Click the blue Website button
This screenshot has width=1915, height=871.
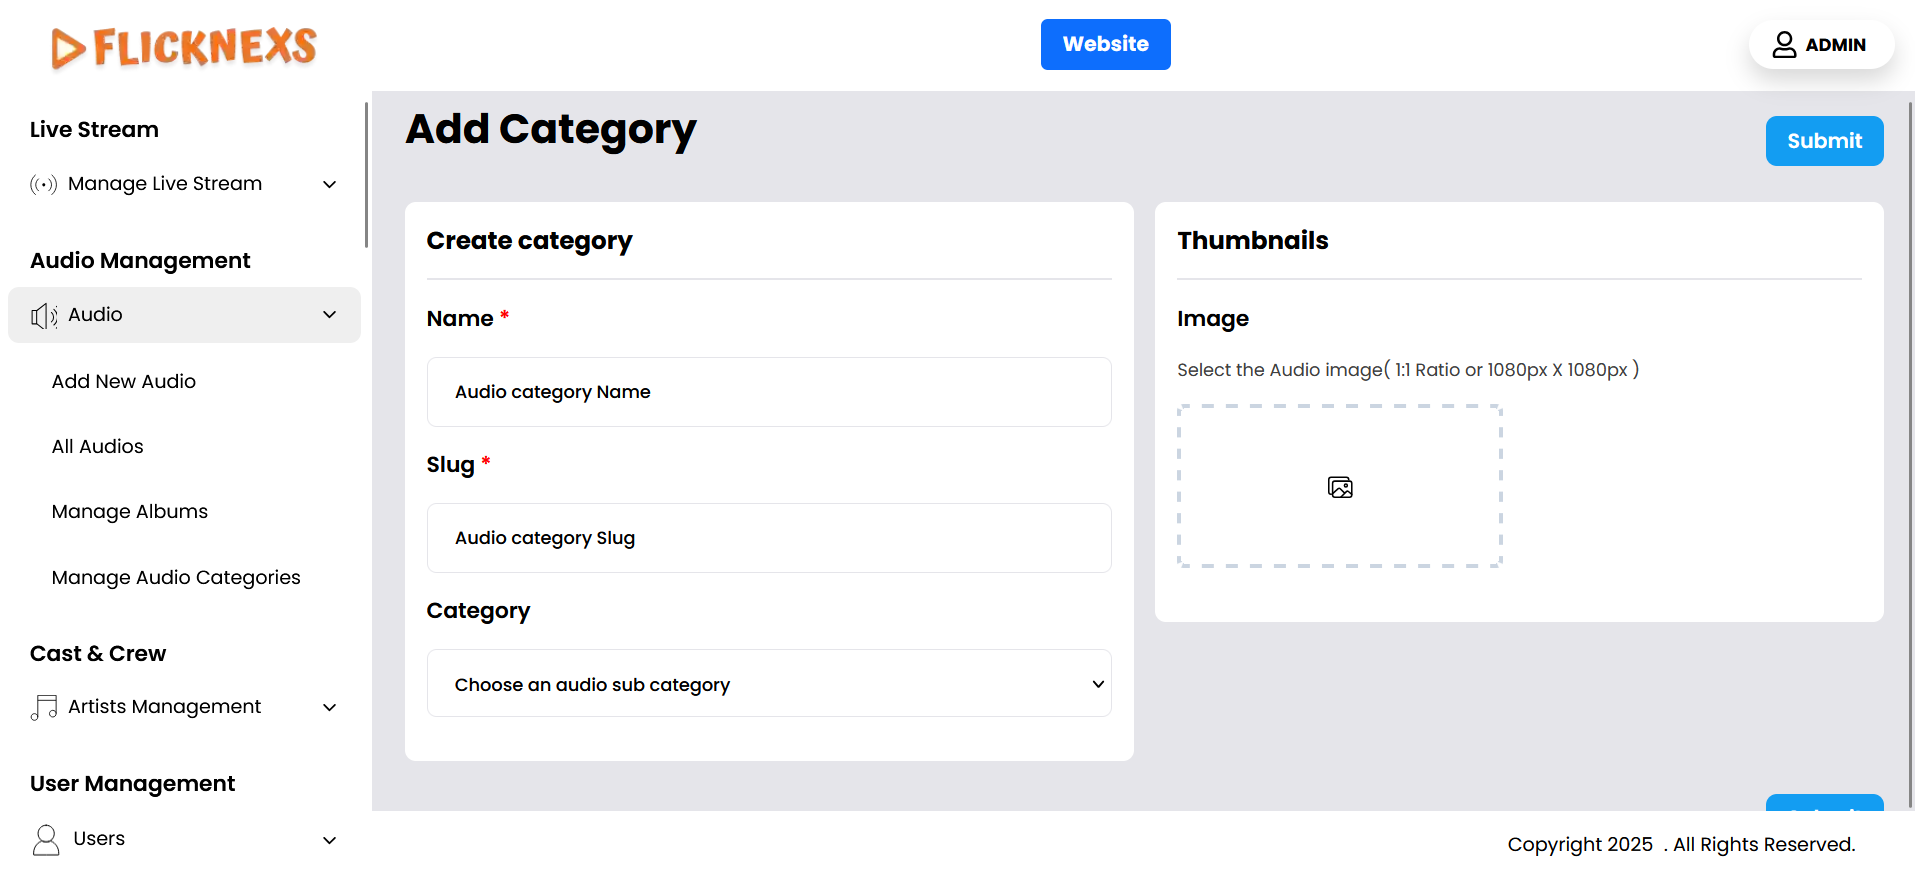tap(1105, 44)
